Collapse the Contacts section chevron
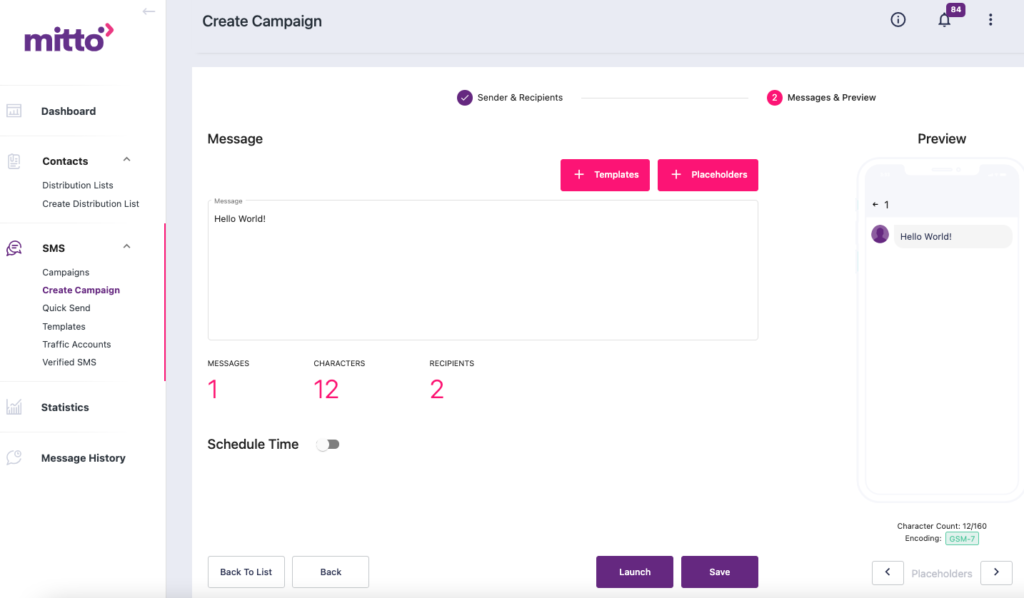 point(126,159)
